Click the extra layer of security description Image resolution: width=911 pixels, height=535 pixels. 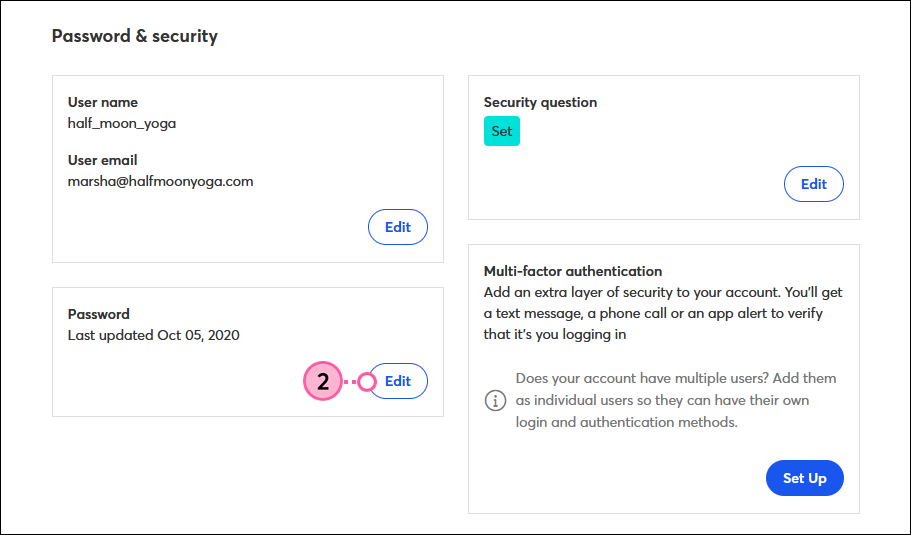663,313
